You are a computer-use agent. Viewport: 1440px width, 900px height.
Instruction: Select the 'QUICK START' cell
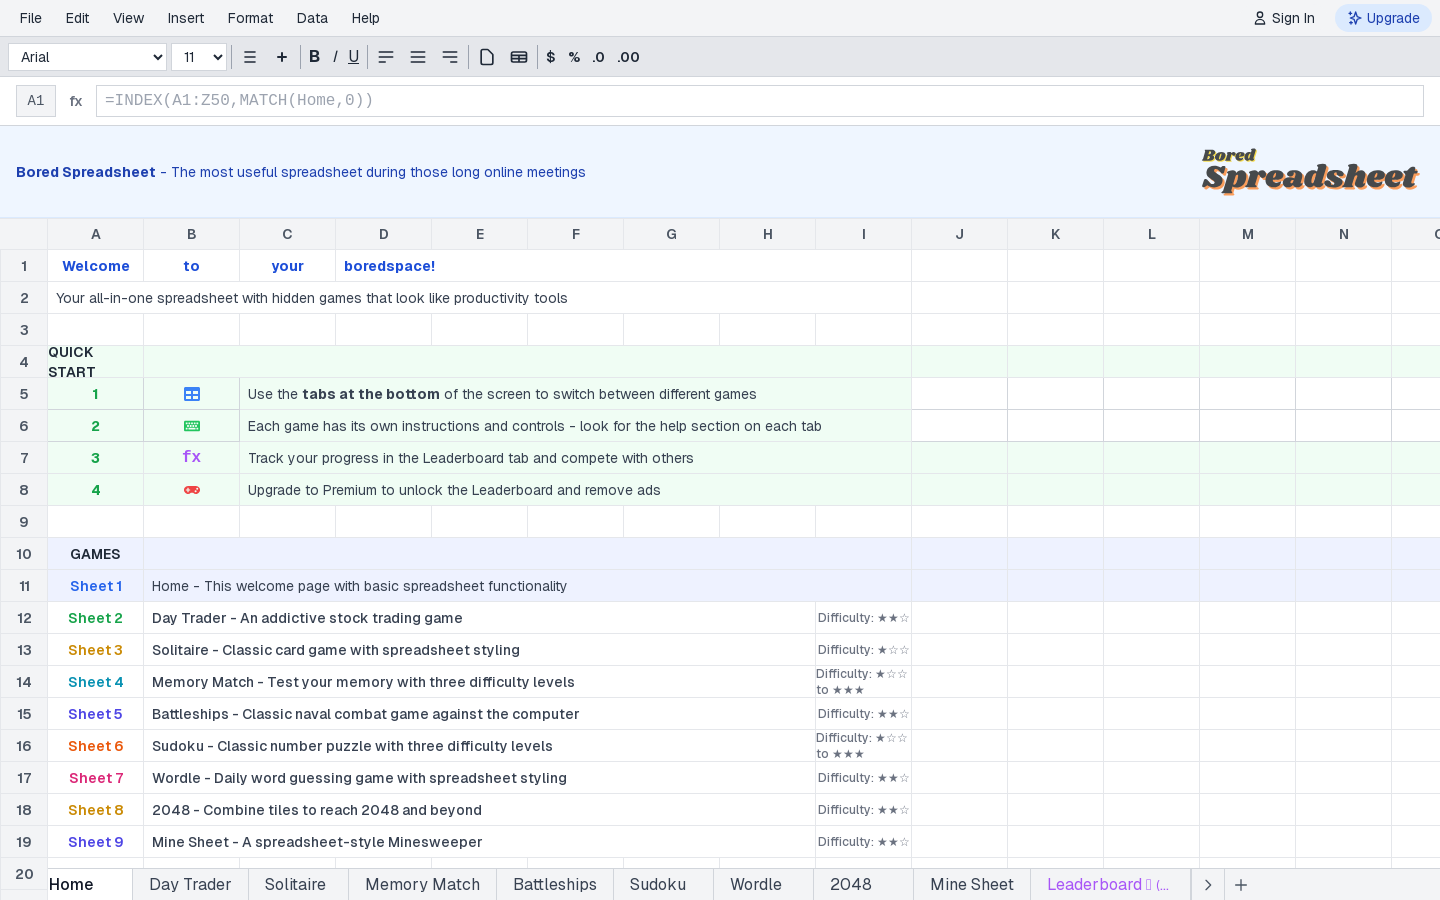pyautogui.click(x=96, y=362)
